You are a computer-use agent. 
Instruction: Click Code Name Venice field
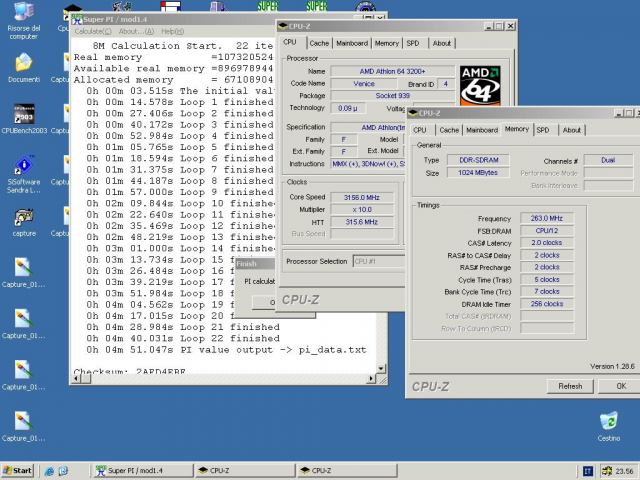(364, 84)
